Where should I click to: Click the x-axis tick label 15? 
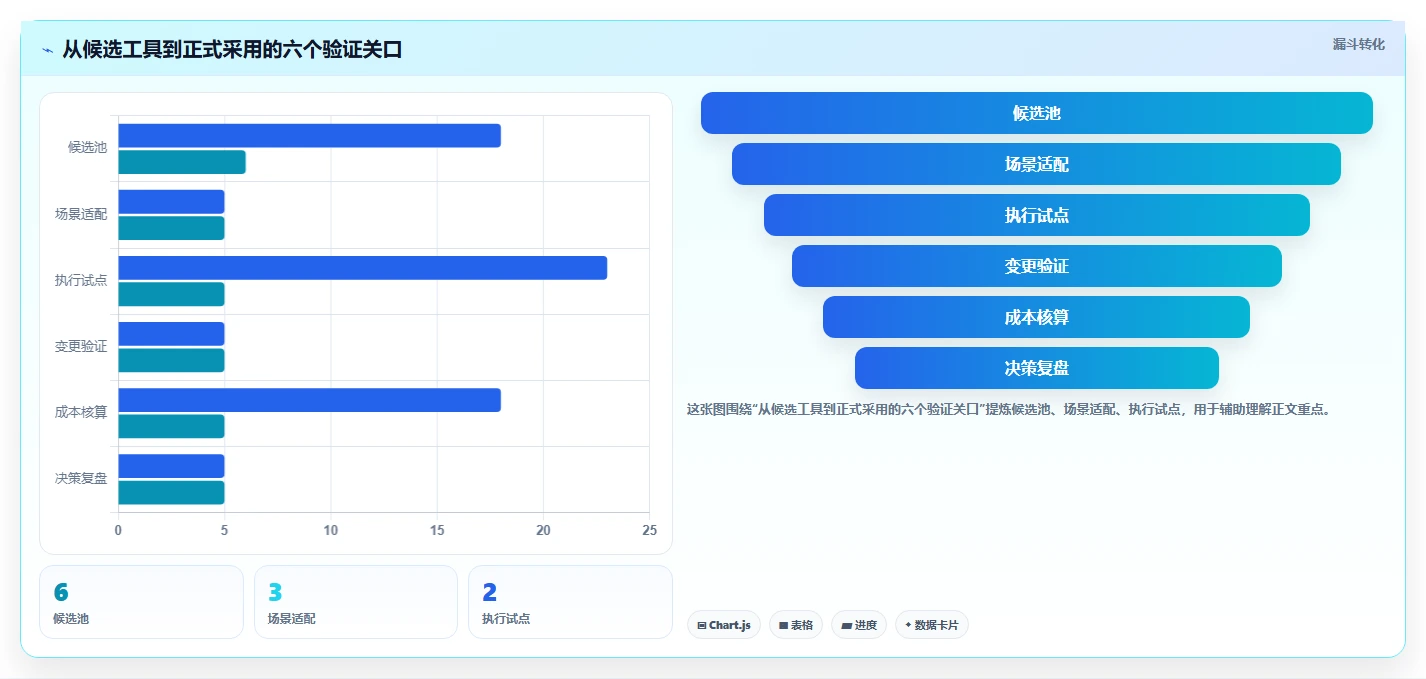(437, 530)
